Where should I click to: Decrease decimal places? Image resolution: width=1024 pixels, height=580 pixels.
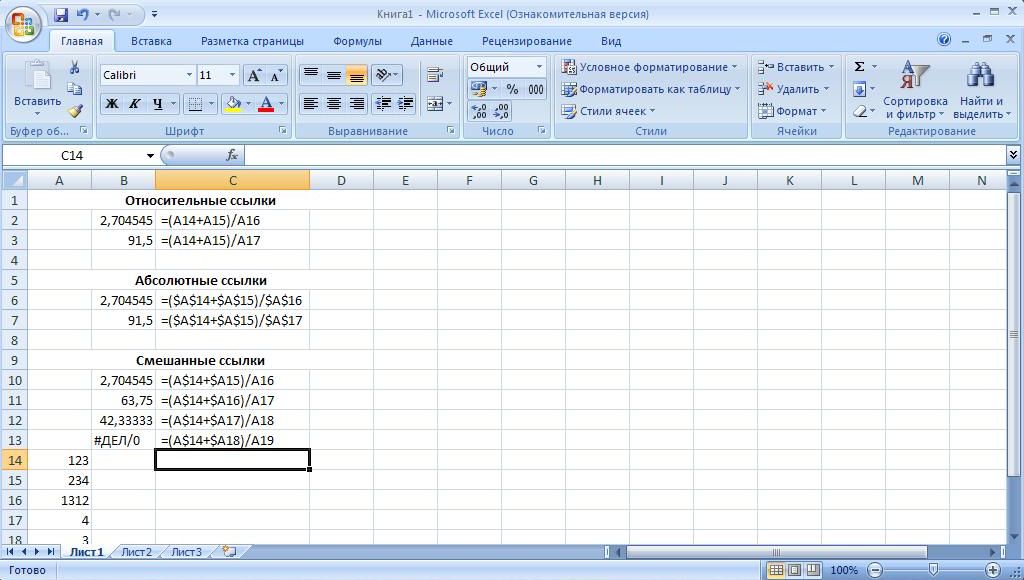[x=501, y=111]
